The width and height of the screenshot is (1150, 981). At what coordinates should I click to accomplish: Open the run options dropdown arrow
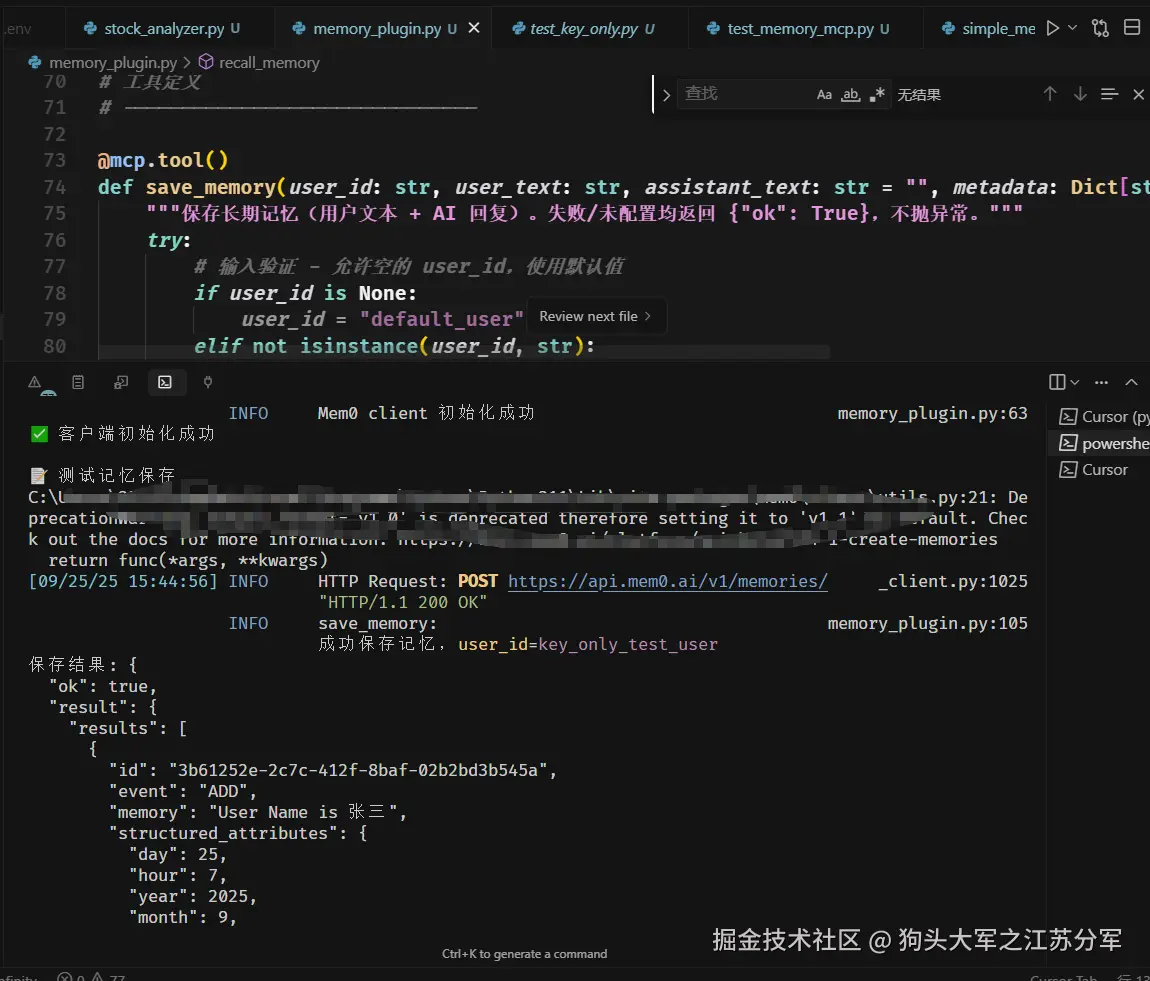click(1072, 28)
